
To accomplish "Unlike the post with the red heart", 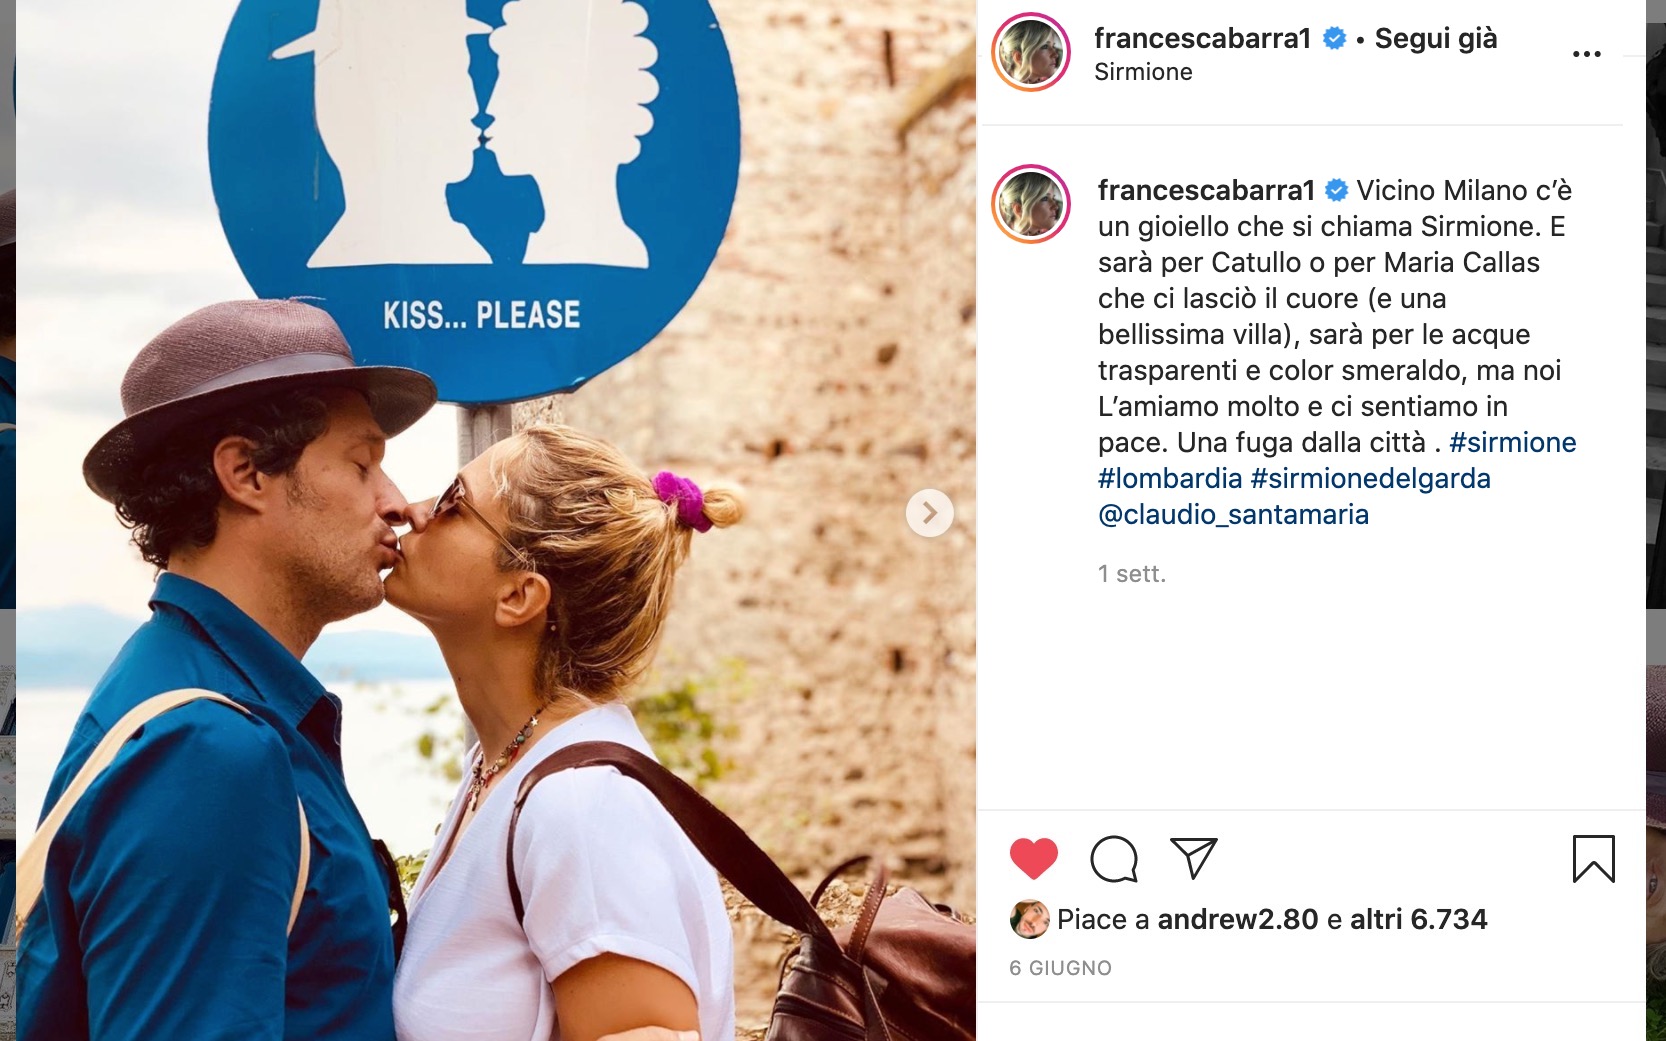I will [1033, 858].
